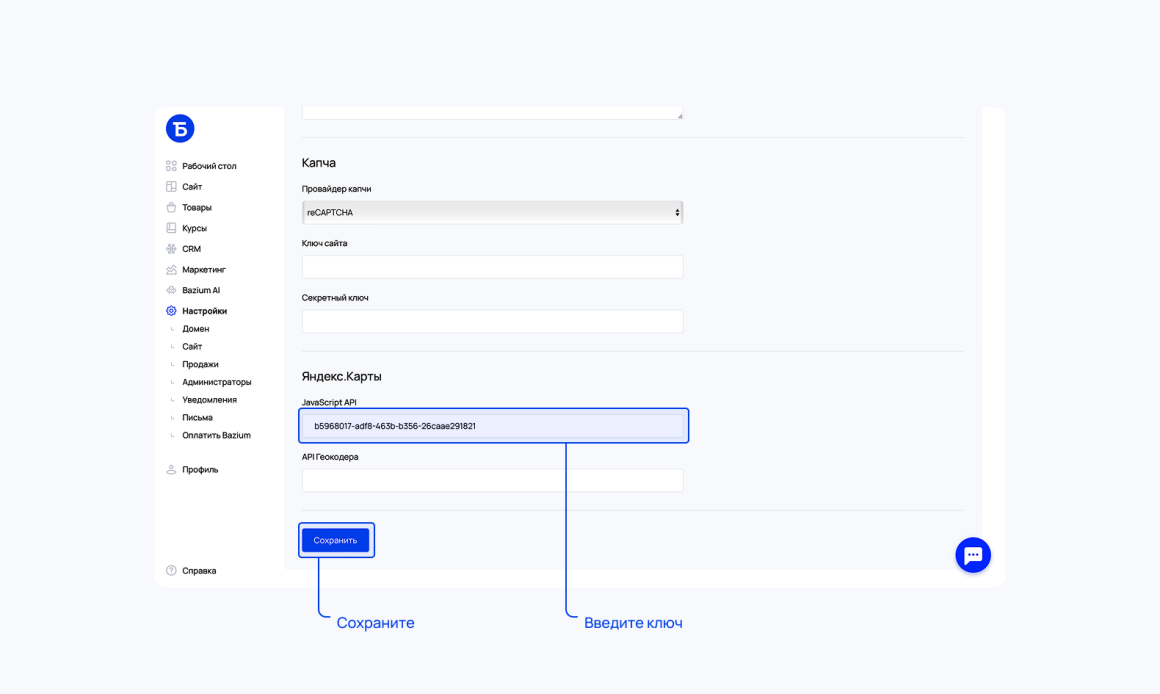
Task: Click the Сохранить button
Action: tap(335, 540)
